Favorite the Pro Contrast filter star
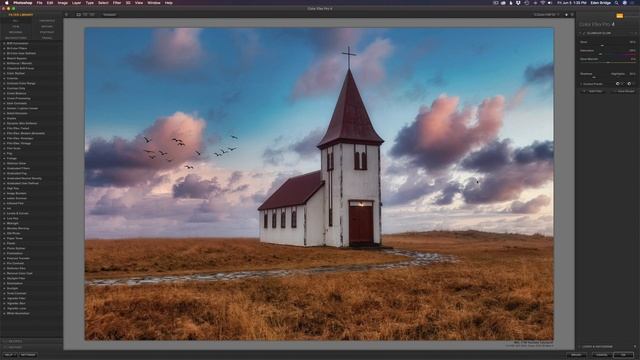This screenshot has height=360, width=640. pos(4,263)
